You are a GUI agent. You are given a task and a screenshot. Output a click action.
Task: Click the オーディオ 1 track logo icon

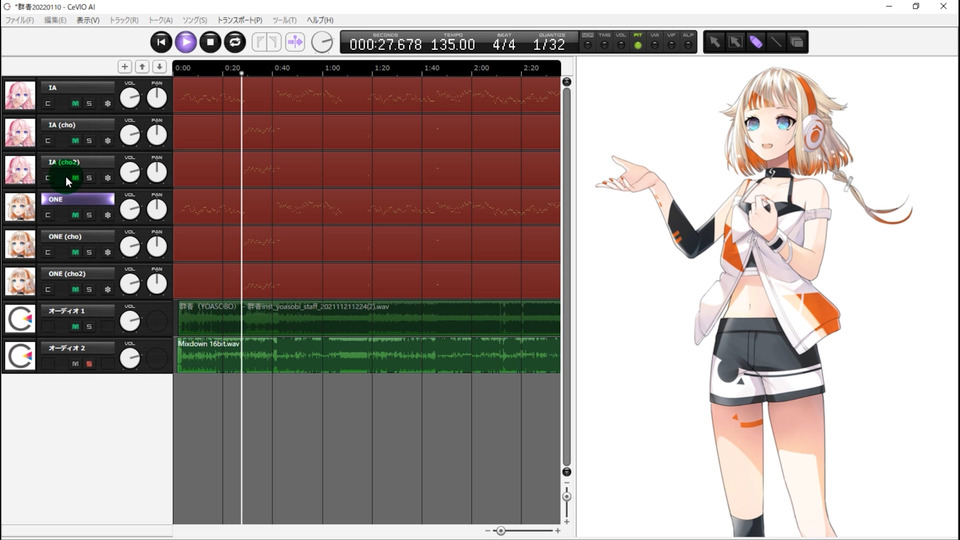20,319
